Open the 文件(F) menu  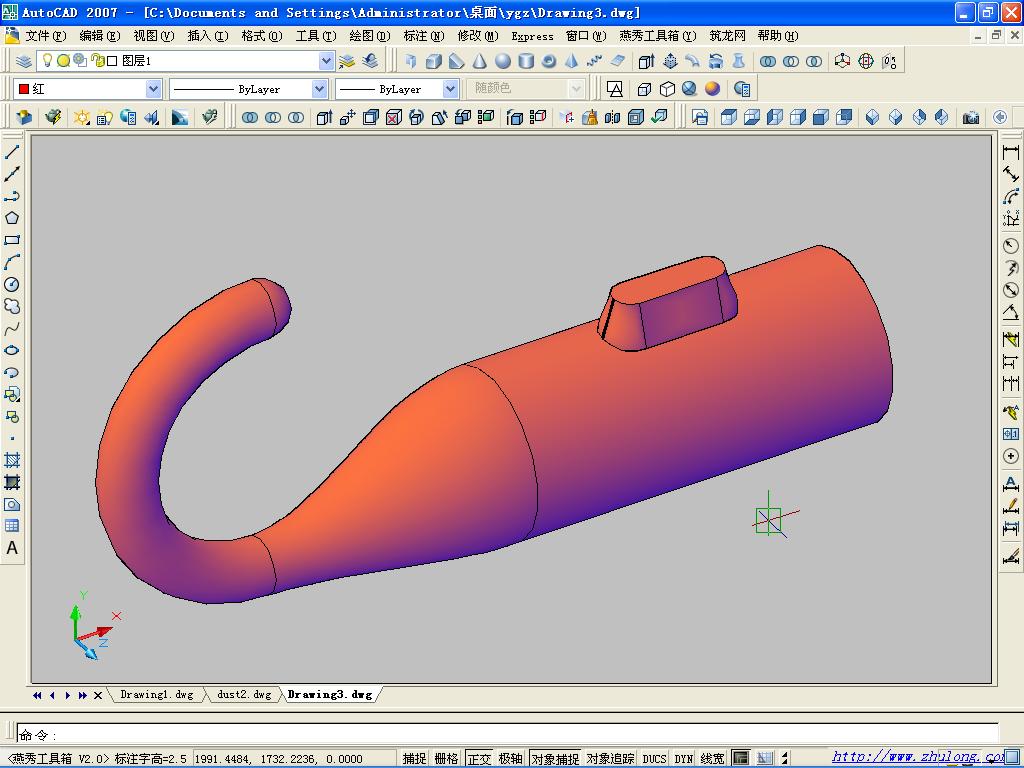click(x=45, y=36)
